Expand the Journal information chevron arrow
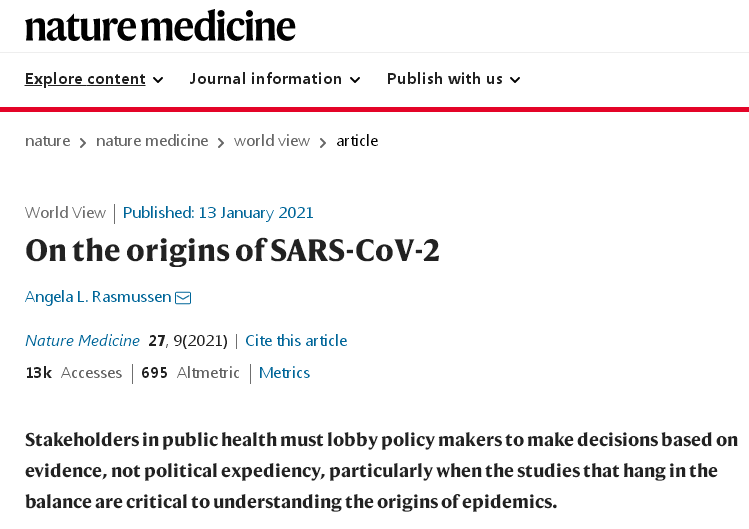This screenshot has height=529, width=749. (355, 80)
